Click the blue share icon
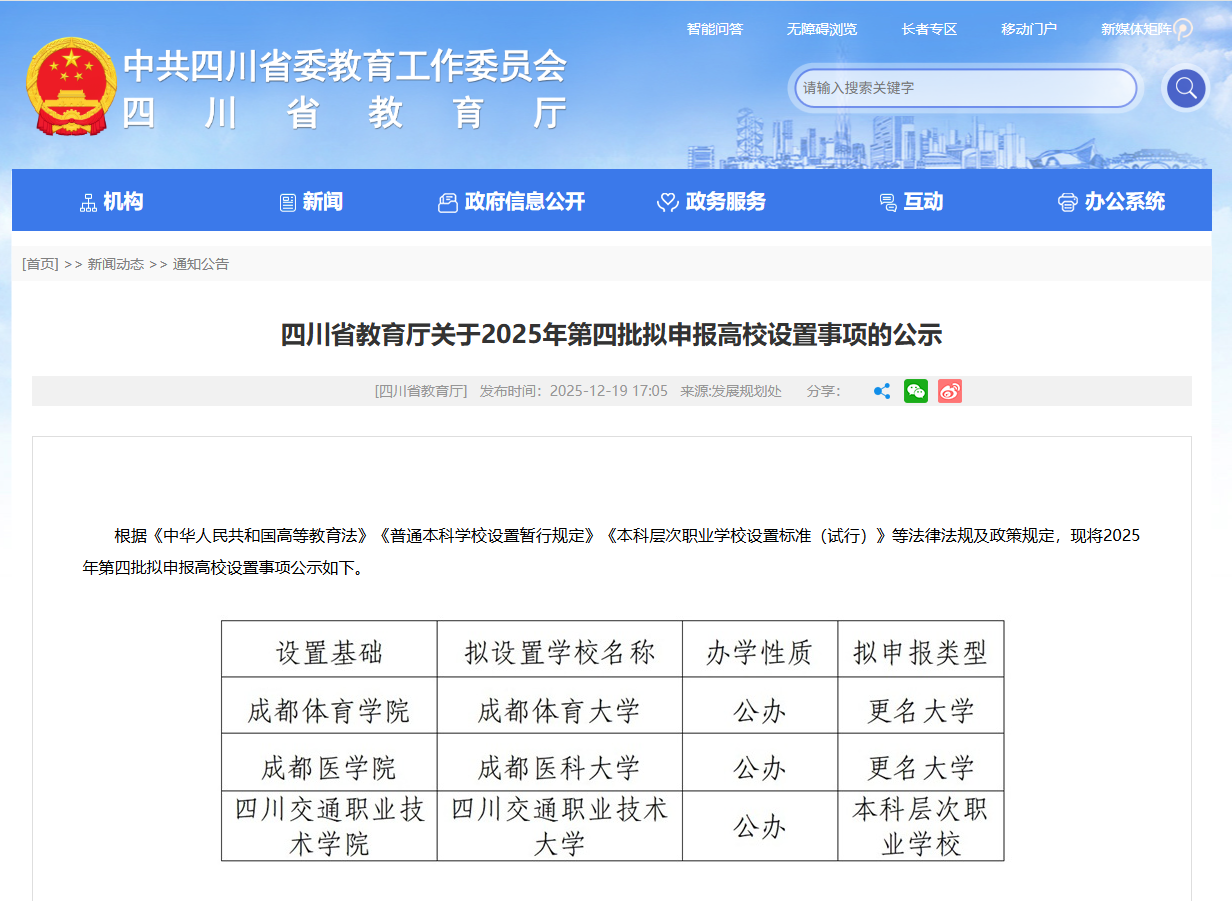1232x901 pixels. [x=881, y=391]
